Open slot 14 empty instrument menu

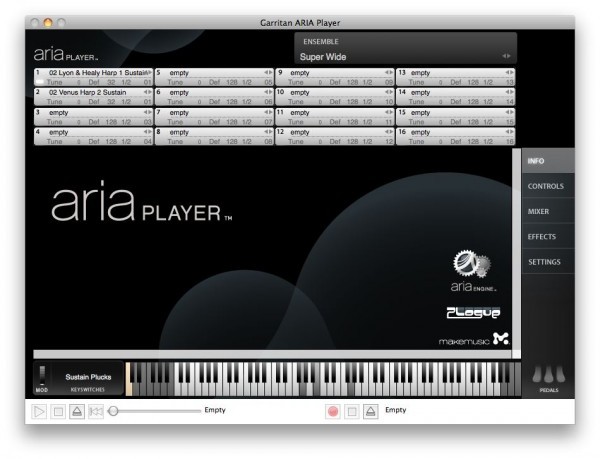pos(509,92)
